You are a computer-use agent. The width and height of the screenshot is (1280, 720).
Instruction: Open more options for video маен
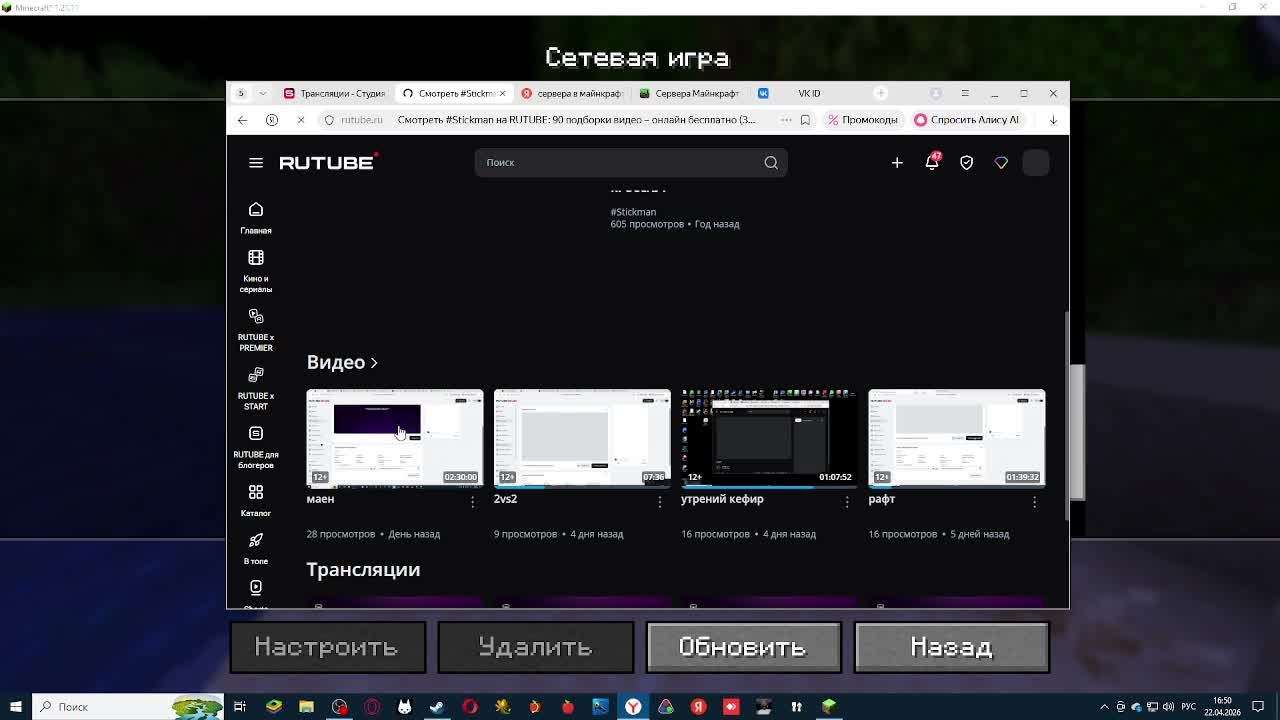pos(473,502)
